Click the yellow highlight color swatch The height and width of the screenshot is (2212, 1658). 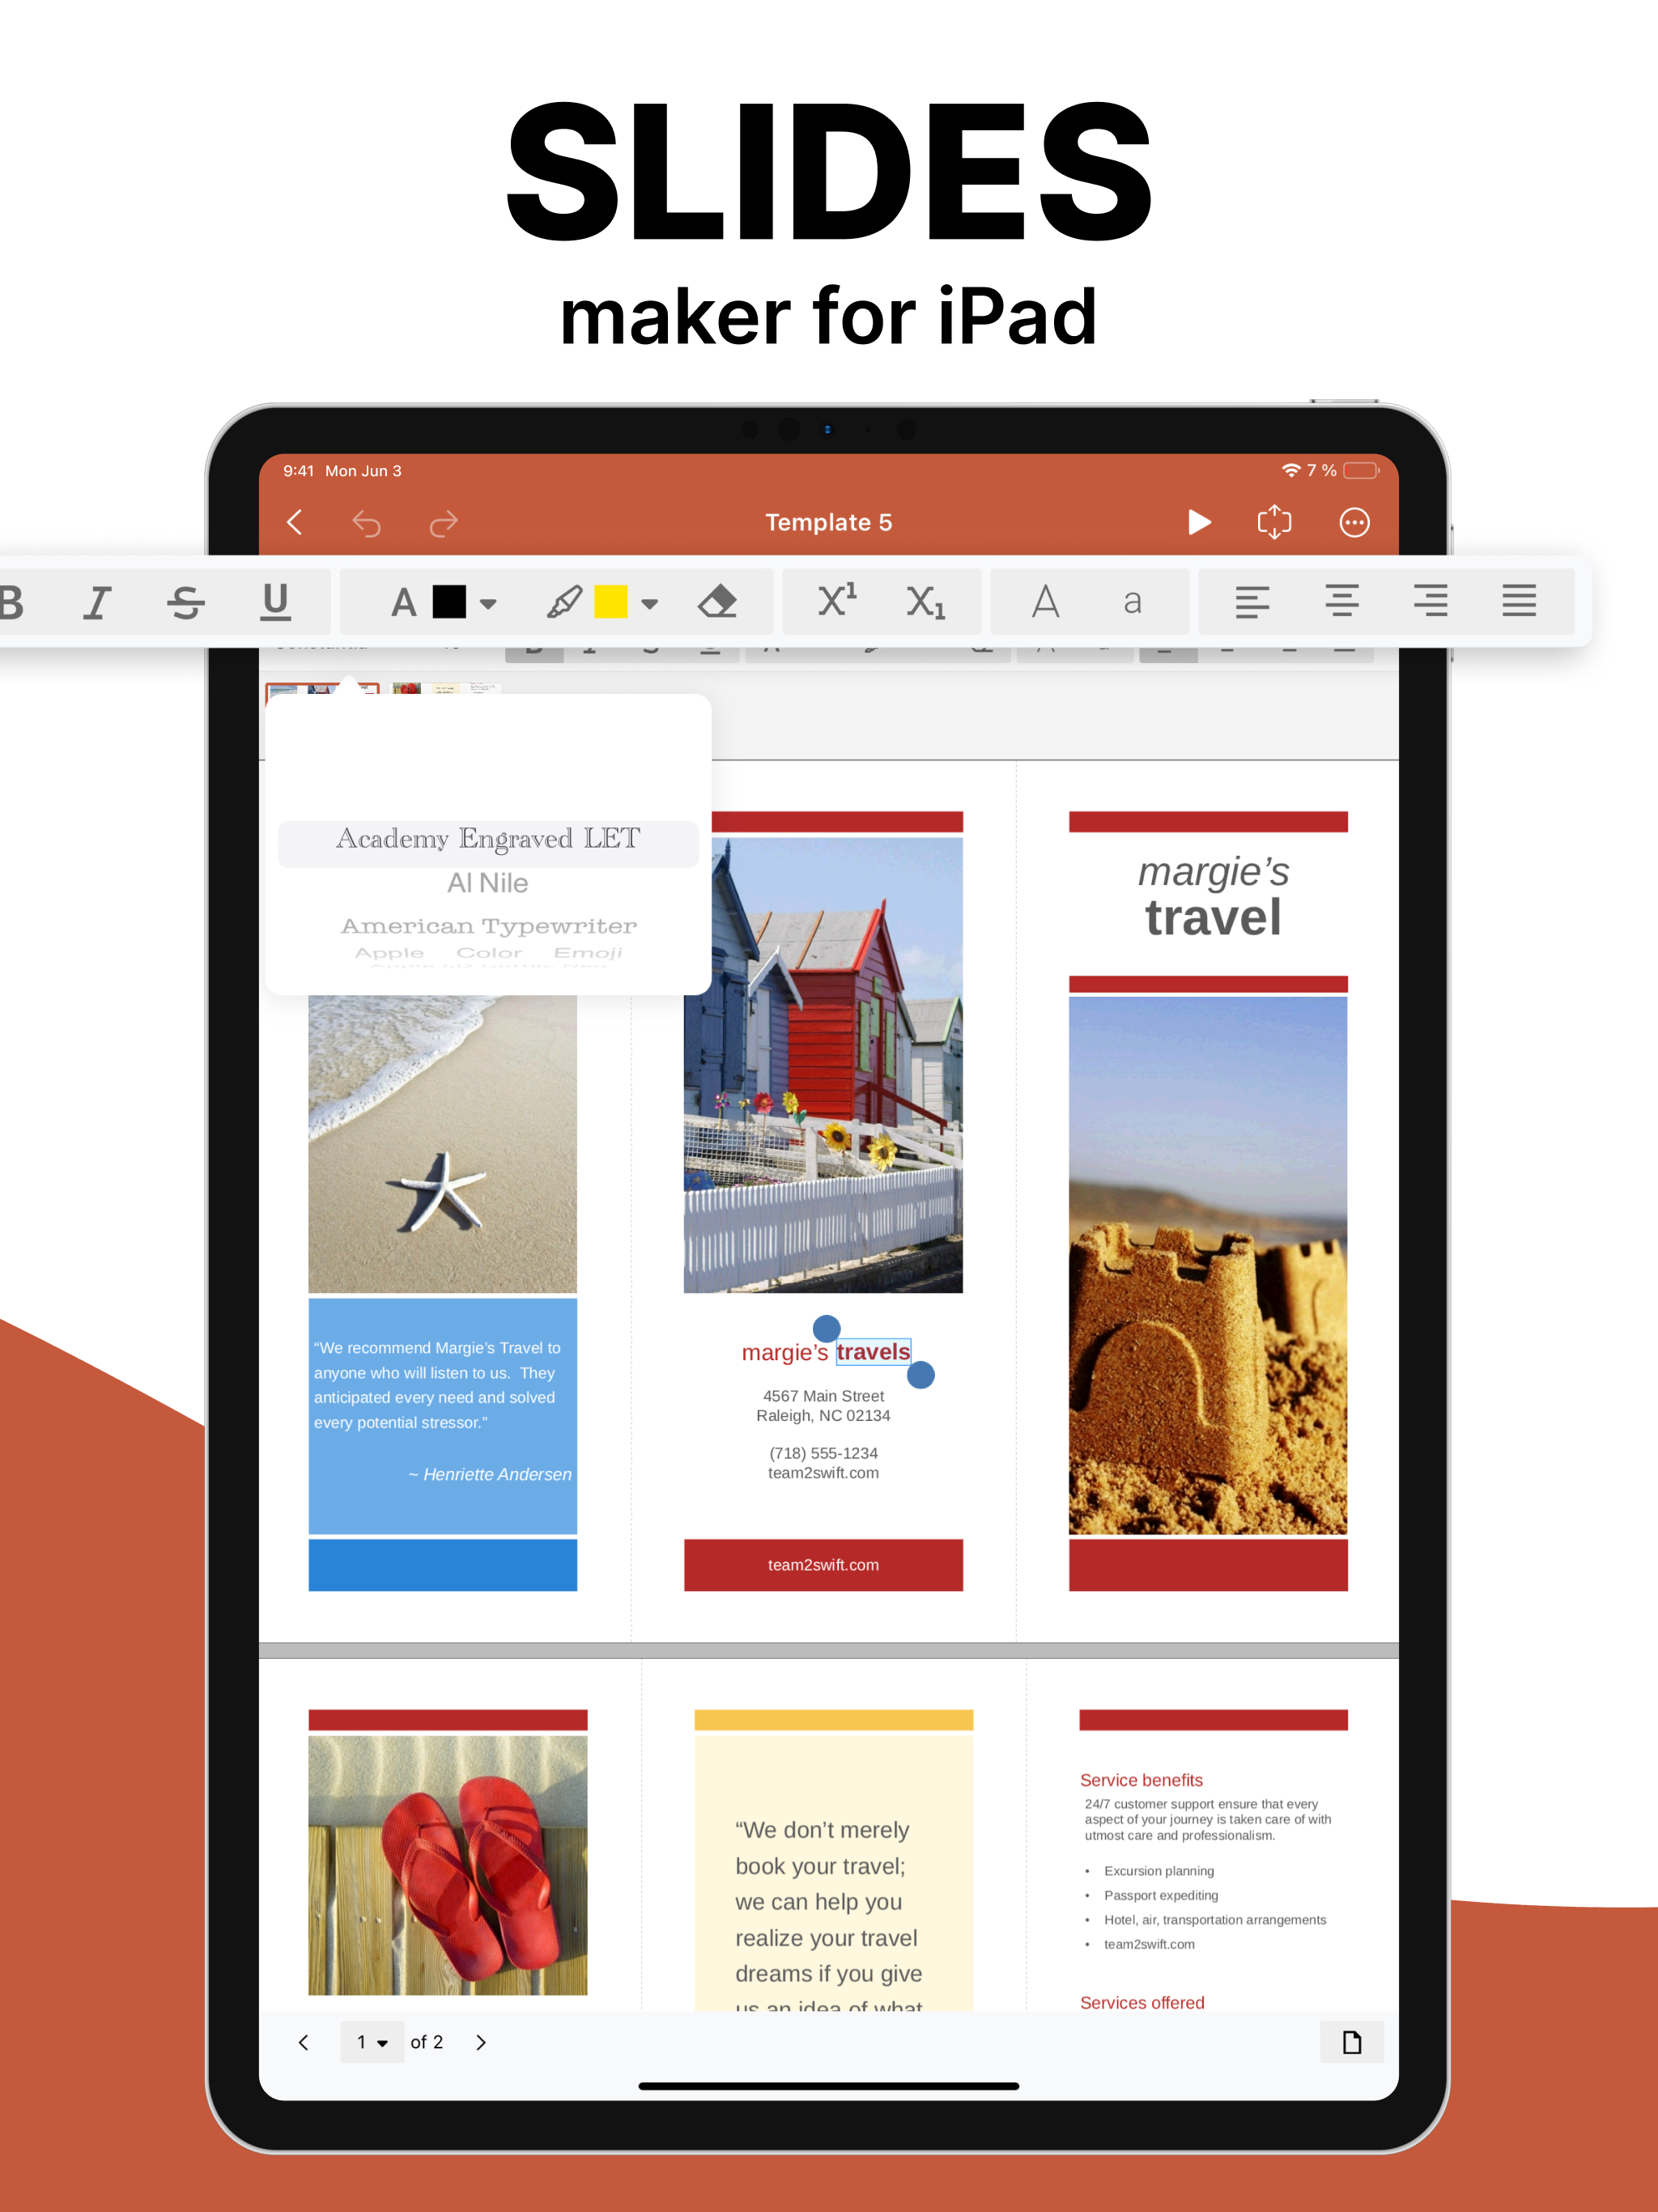(x=611, y=602)
